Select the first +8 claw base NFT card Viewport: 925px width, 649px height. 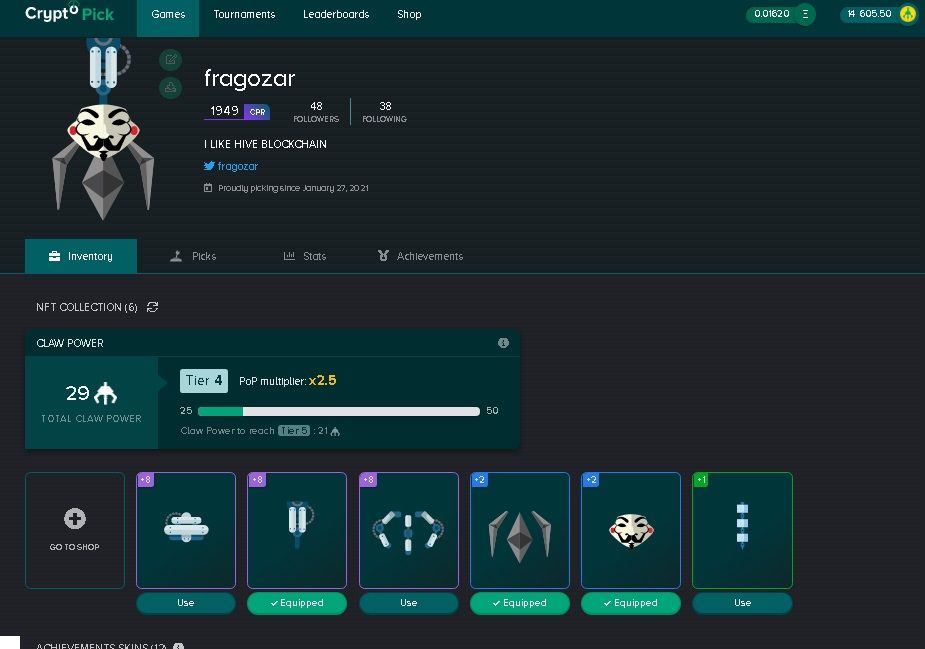tap(186, 530)
